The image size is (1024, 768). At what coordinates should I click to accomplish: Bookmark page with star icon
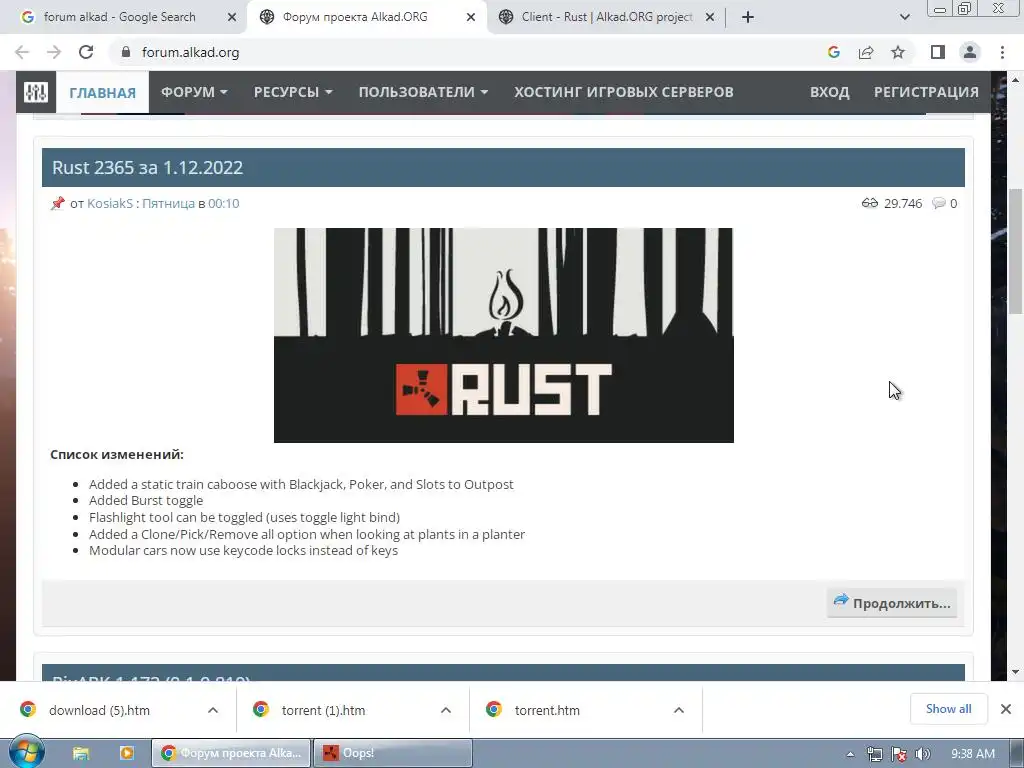pos(898,52)
